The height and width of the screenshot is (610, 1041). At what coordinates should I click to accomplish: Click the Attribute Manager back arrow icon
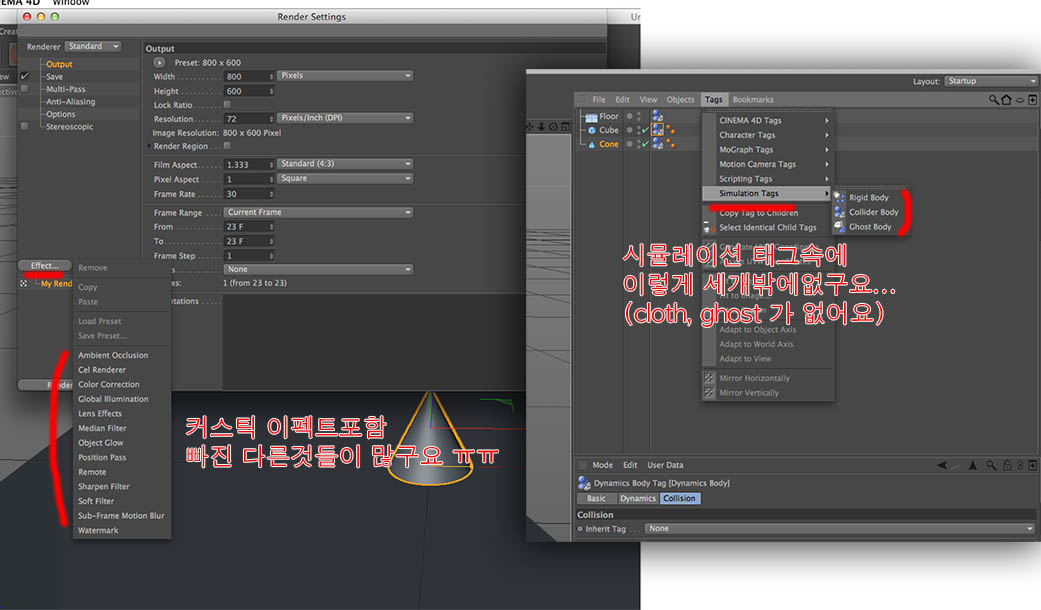tap(942, 465)
